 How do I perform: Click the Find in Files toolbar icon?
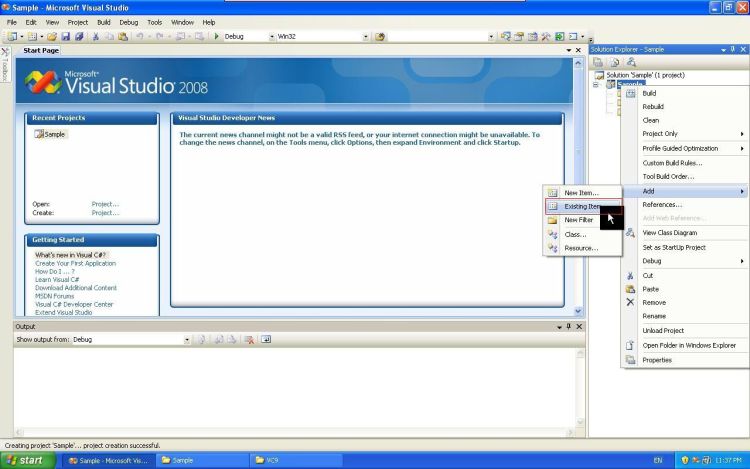(x=380, y=36)
